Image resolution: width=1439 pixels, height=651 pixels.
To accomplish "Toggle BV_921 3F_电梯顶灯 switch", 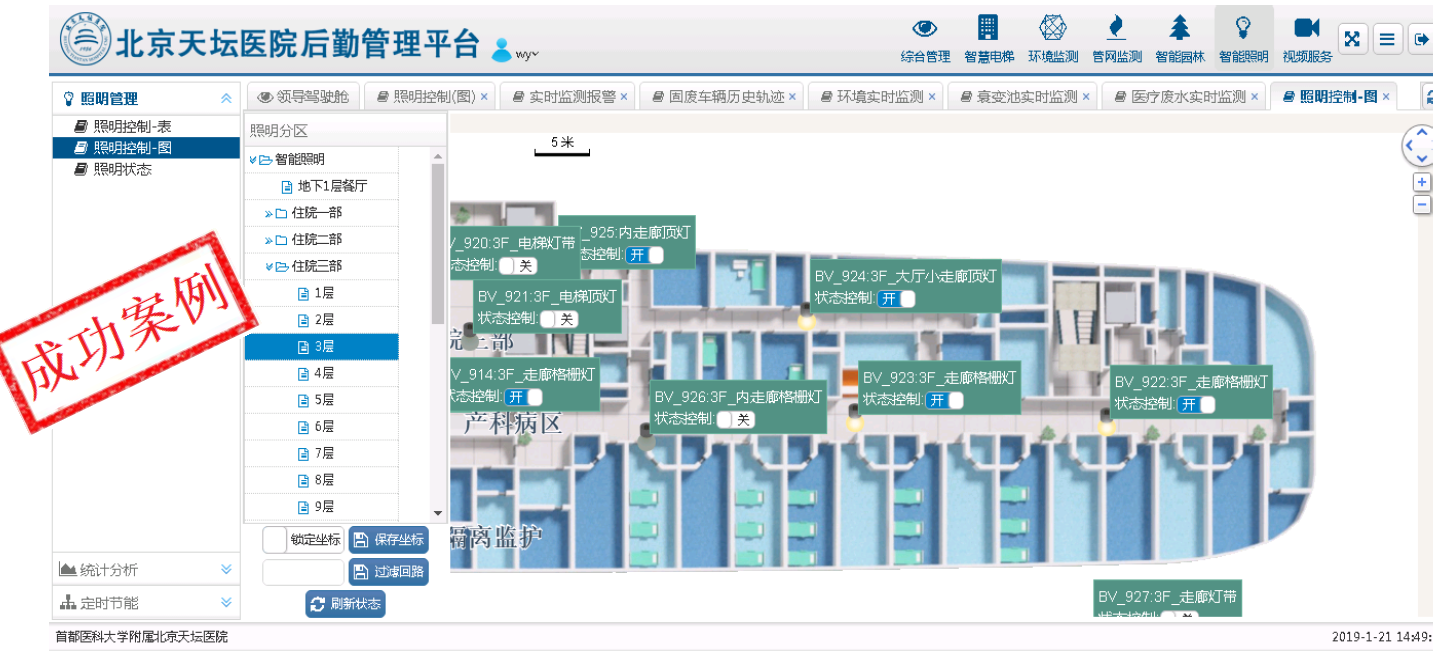I will (559, 319).
